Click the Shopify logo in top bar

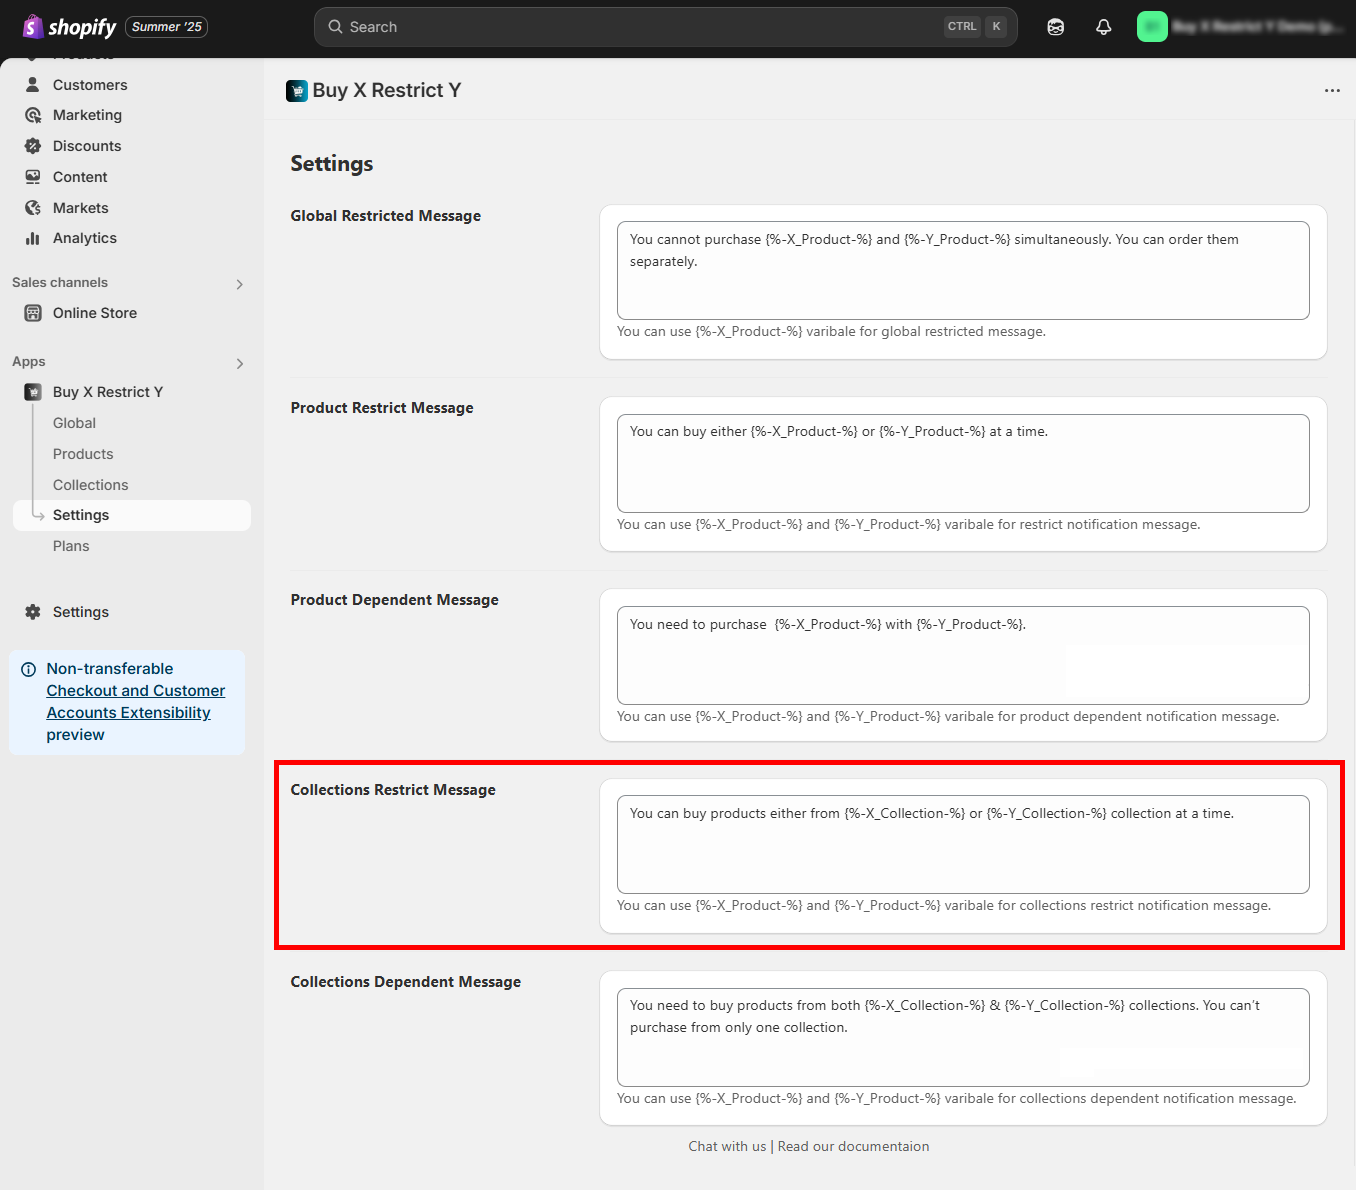69,27
